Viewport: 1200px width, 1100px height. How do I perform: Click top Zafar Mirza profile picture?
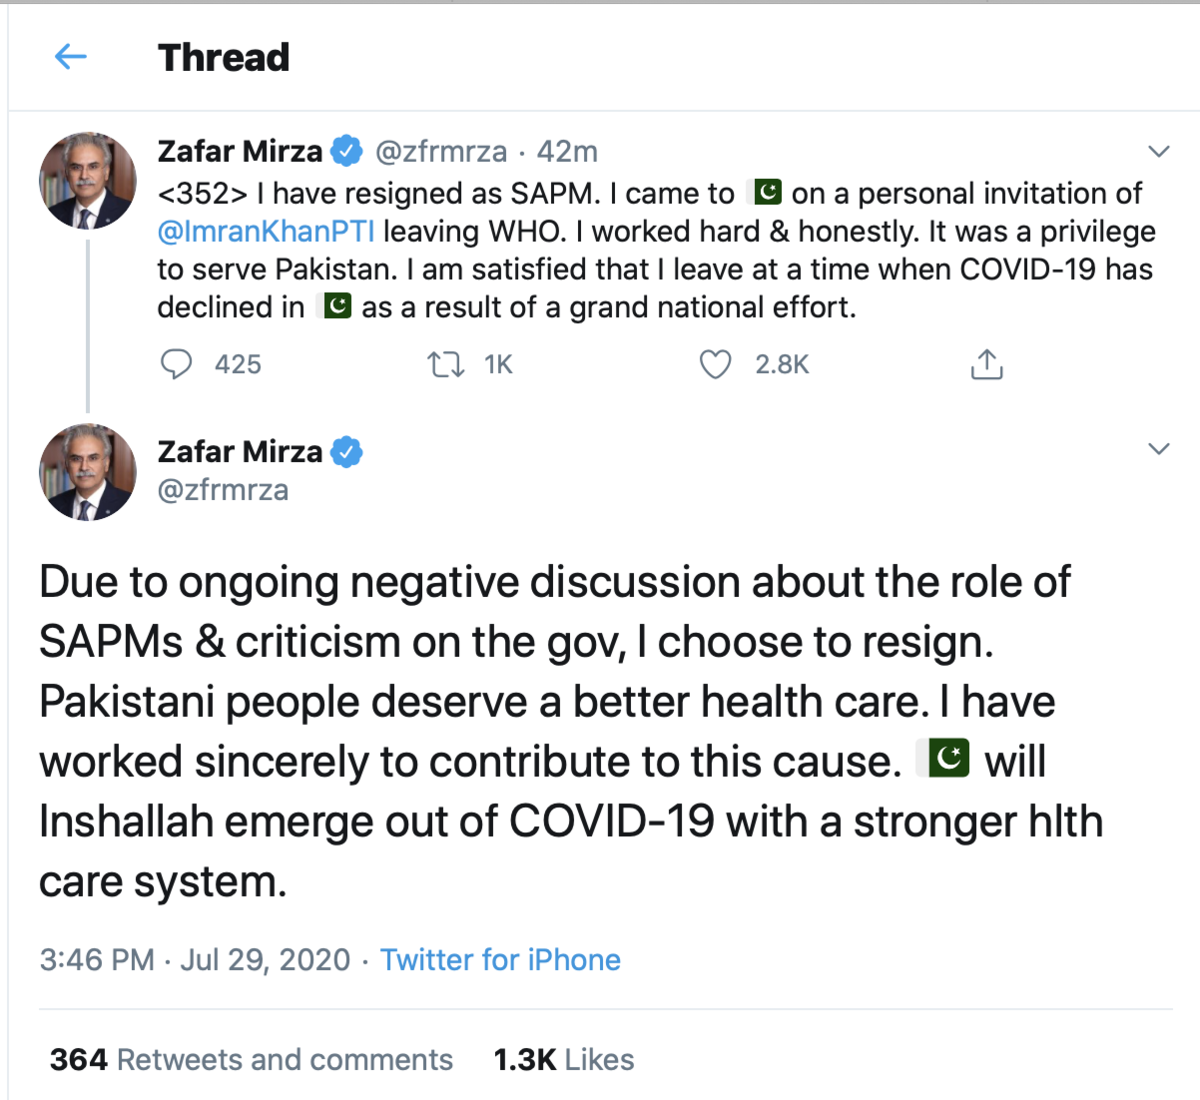point(88,181)
